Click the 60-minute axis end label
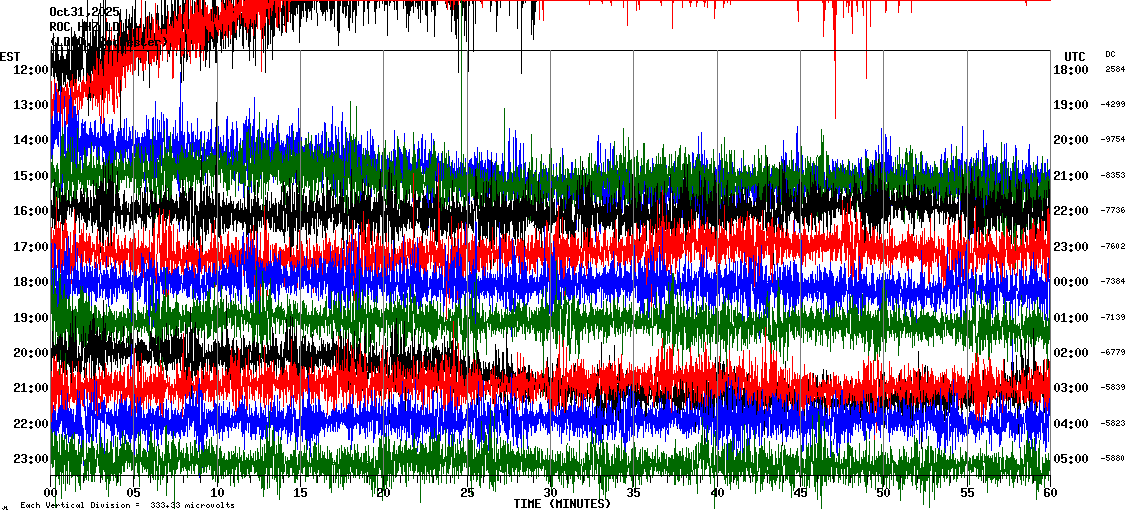Screen dimensions: 1130x519 point(1049,492)
